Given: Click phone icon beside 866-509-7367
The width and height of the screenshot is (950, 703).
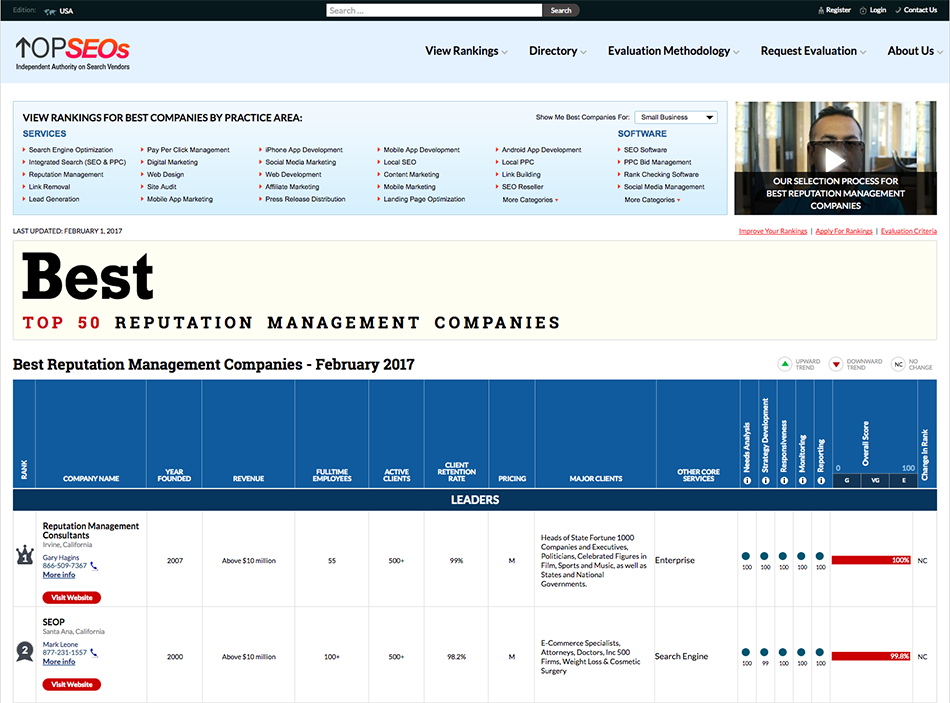Looking at the screenshot, I should pos(94,566).
